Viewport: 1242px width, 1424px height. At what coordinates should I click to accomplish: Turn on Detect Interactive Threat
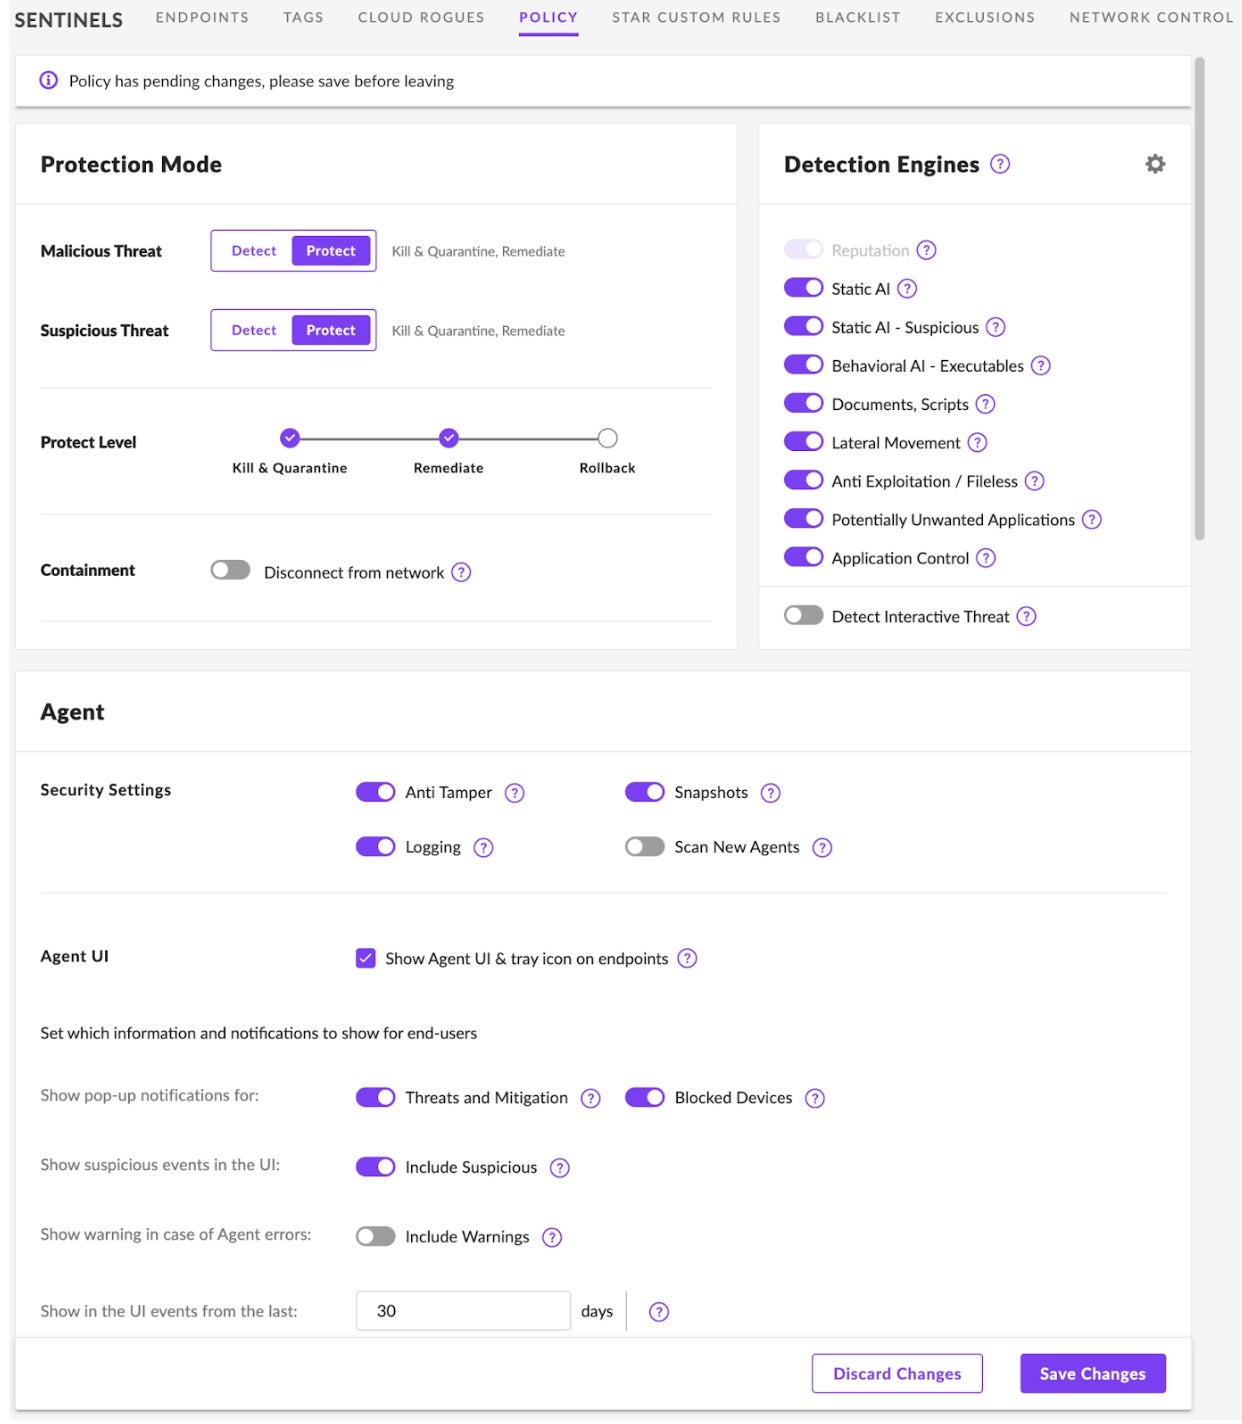803,616
